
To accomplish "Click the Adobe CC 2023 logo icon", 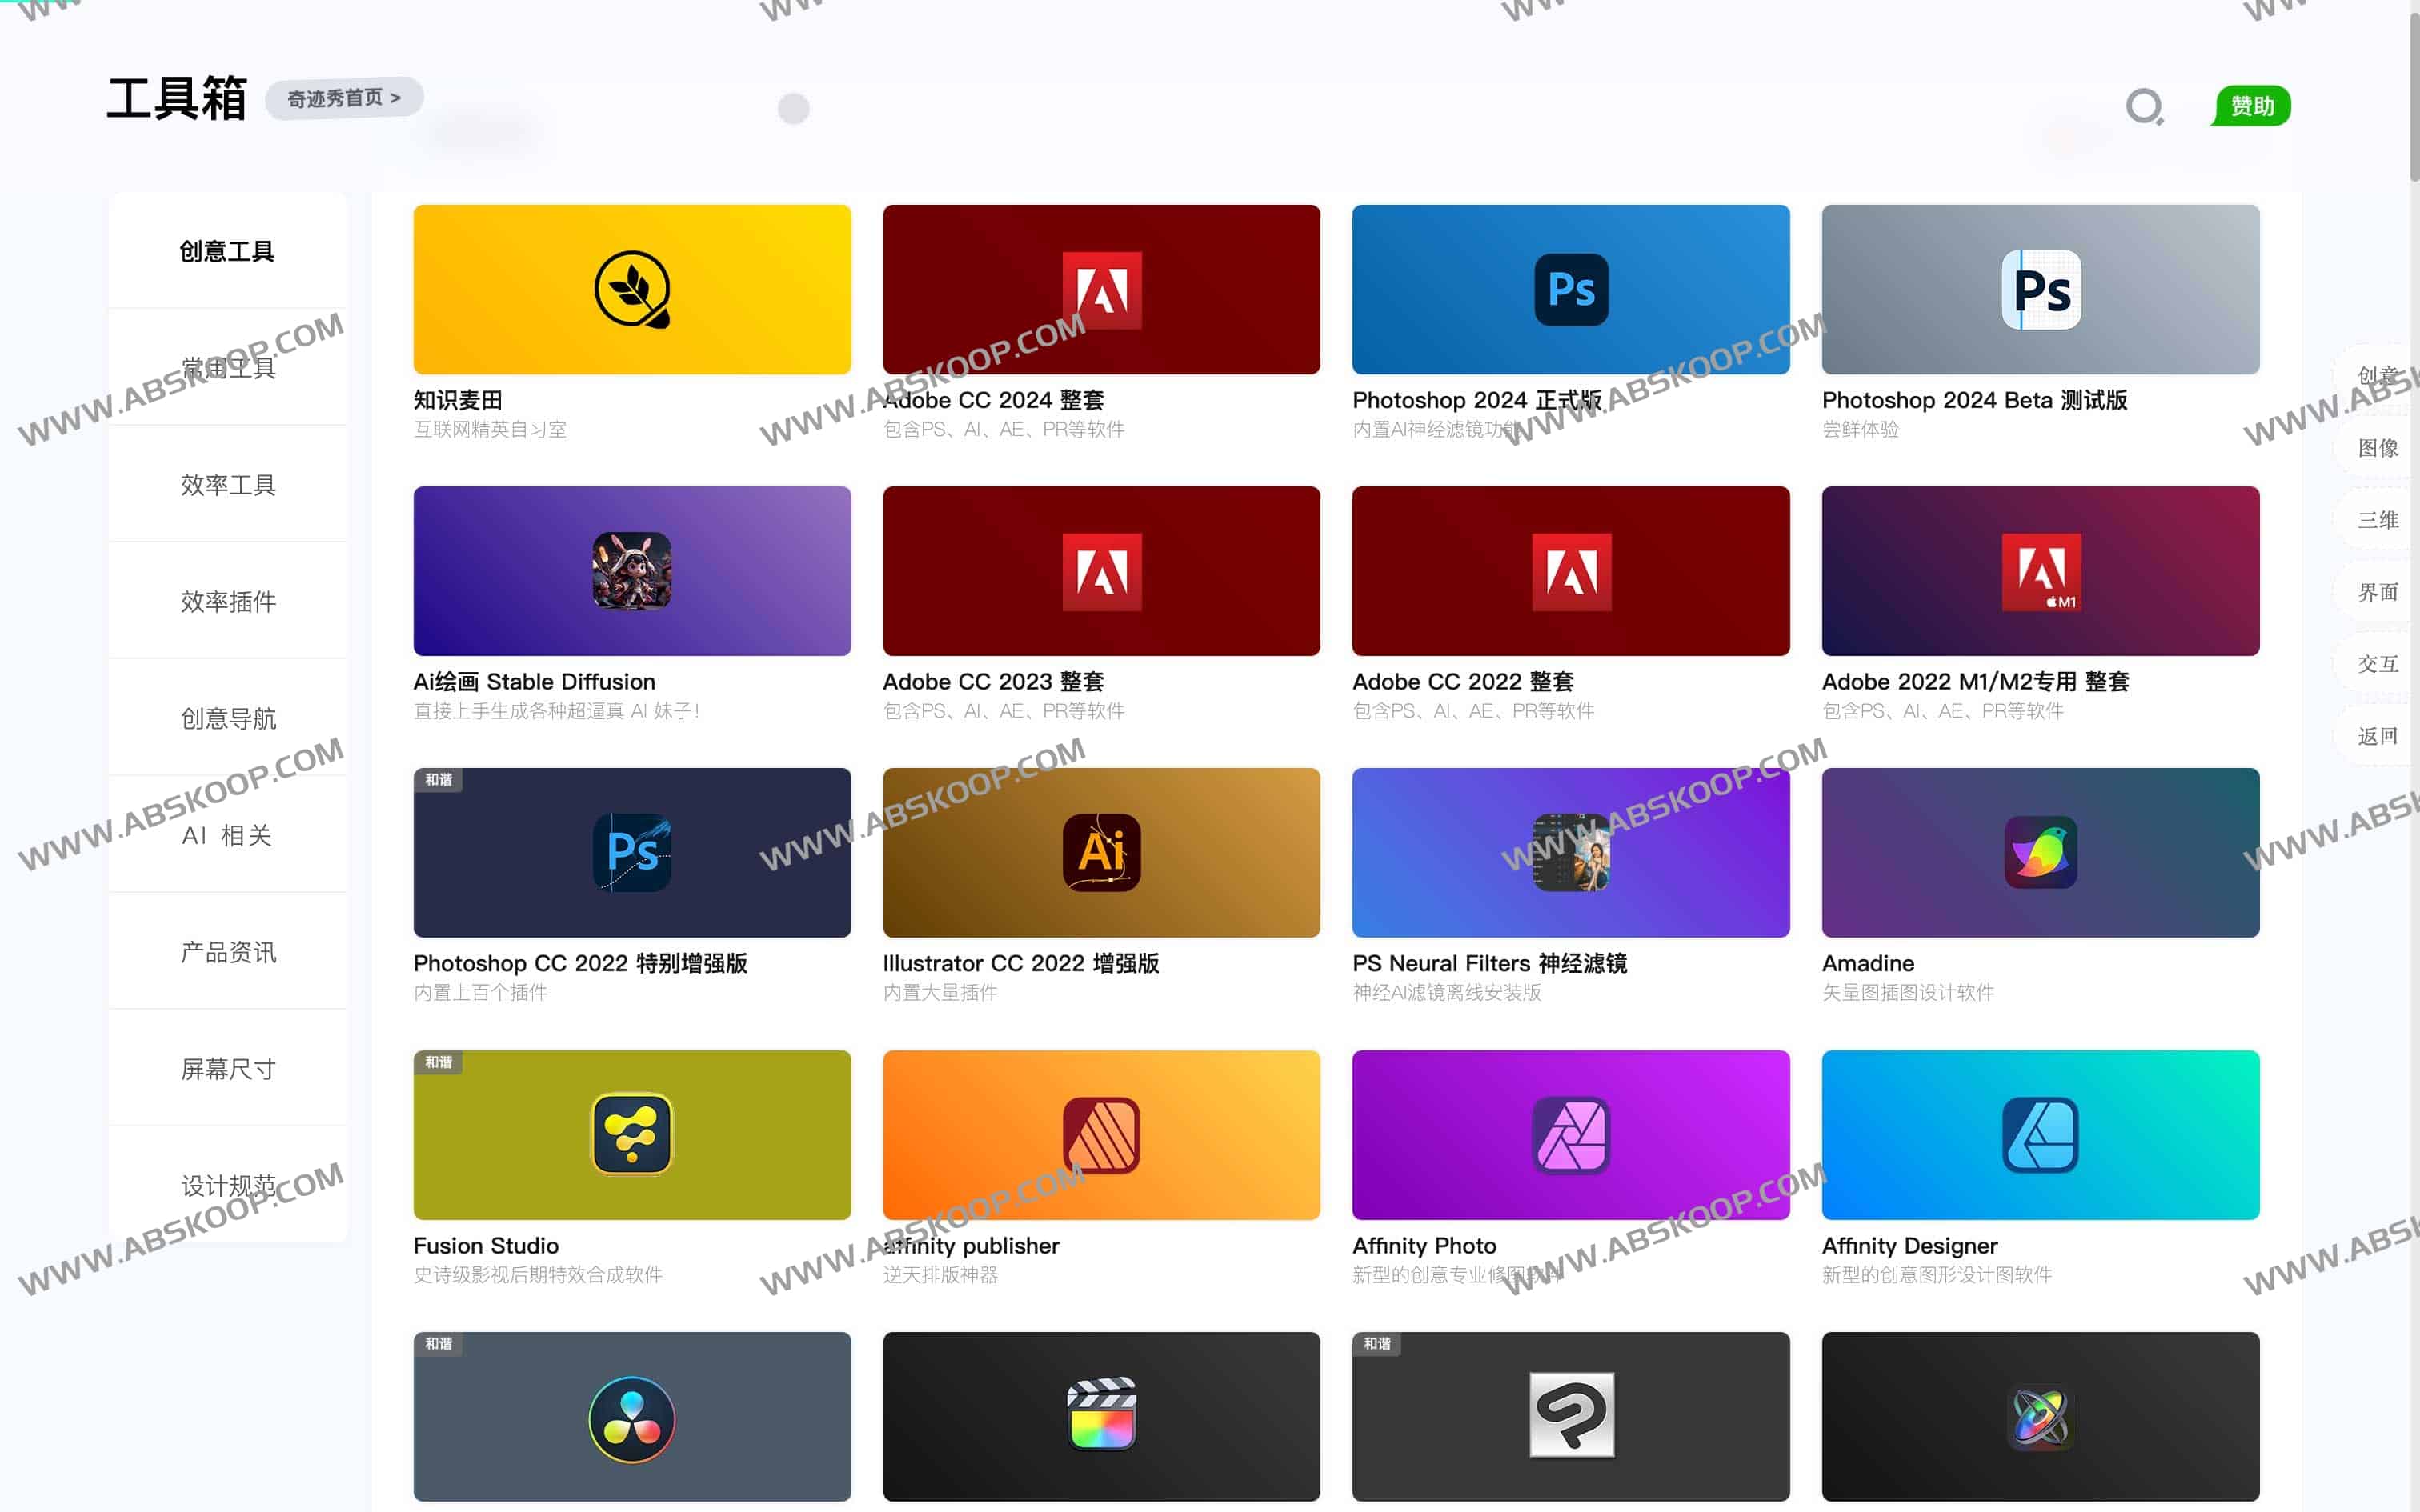I will [x=1101, y=572].
